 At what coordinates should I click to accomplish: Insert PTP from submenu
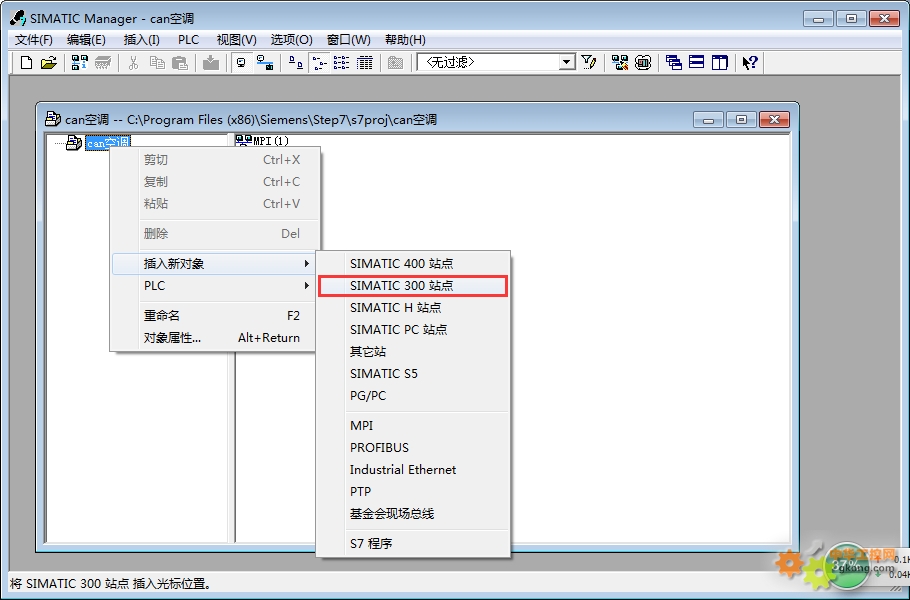[x=413, y=491]
